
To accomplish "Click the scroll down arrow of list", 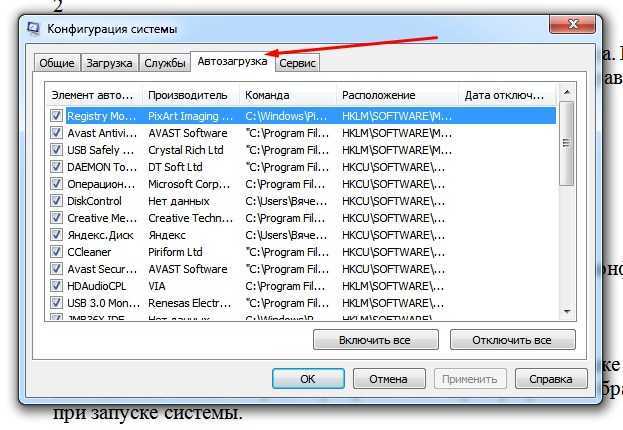I will point(567,312).
